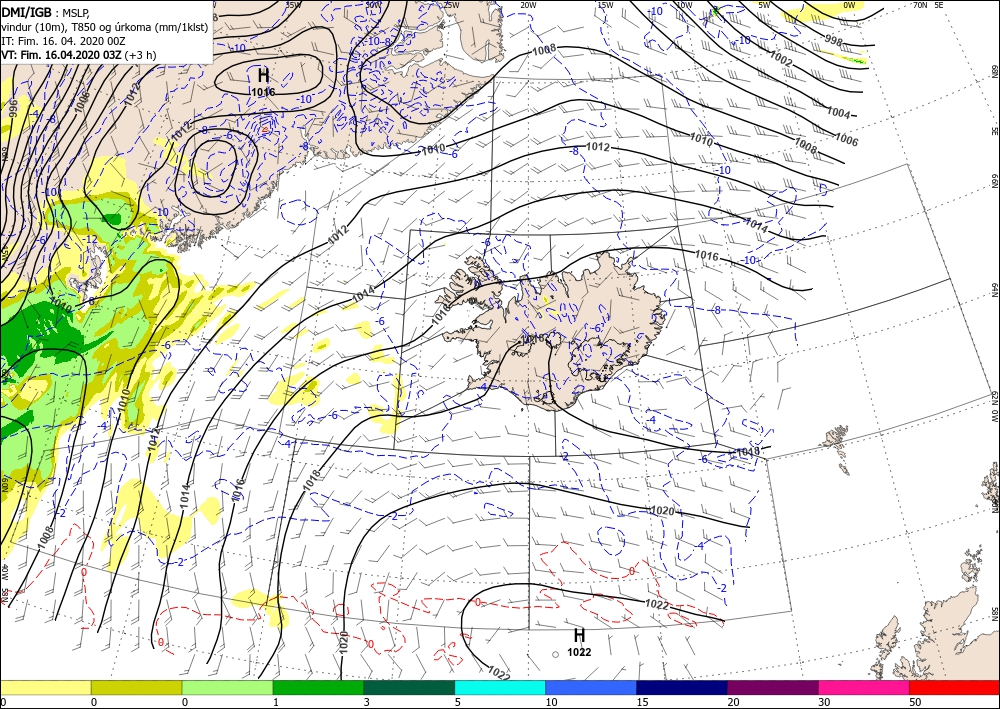This screenshot has height=709, width=1000.
Task: Select the dark green swatch labeled 3
Action: tap(409, 687)
